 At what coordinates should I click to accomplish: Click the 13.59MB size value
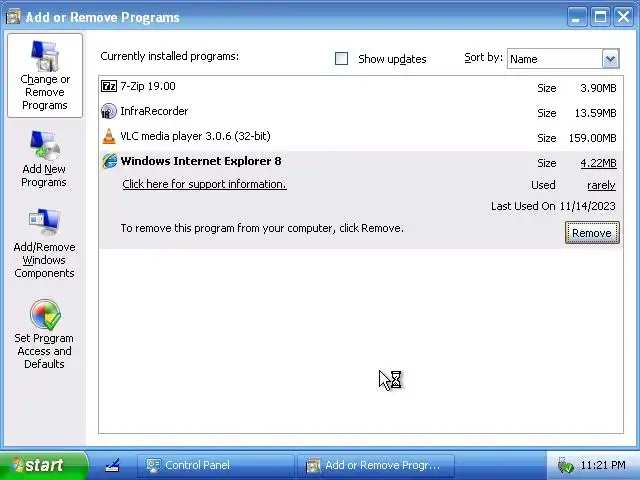pyautogui.click(x=596, y=113)
